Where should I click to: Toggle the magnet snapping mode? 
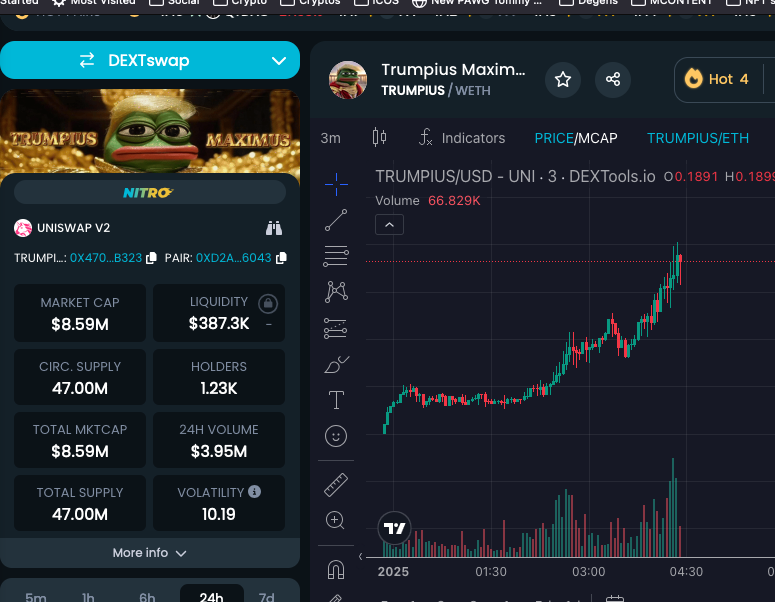point(336,570)
